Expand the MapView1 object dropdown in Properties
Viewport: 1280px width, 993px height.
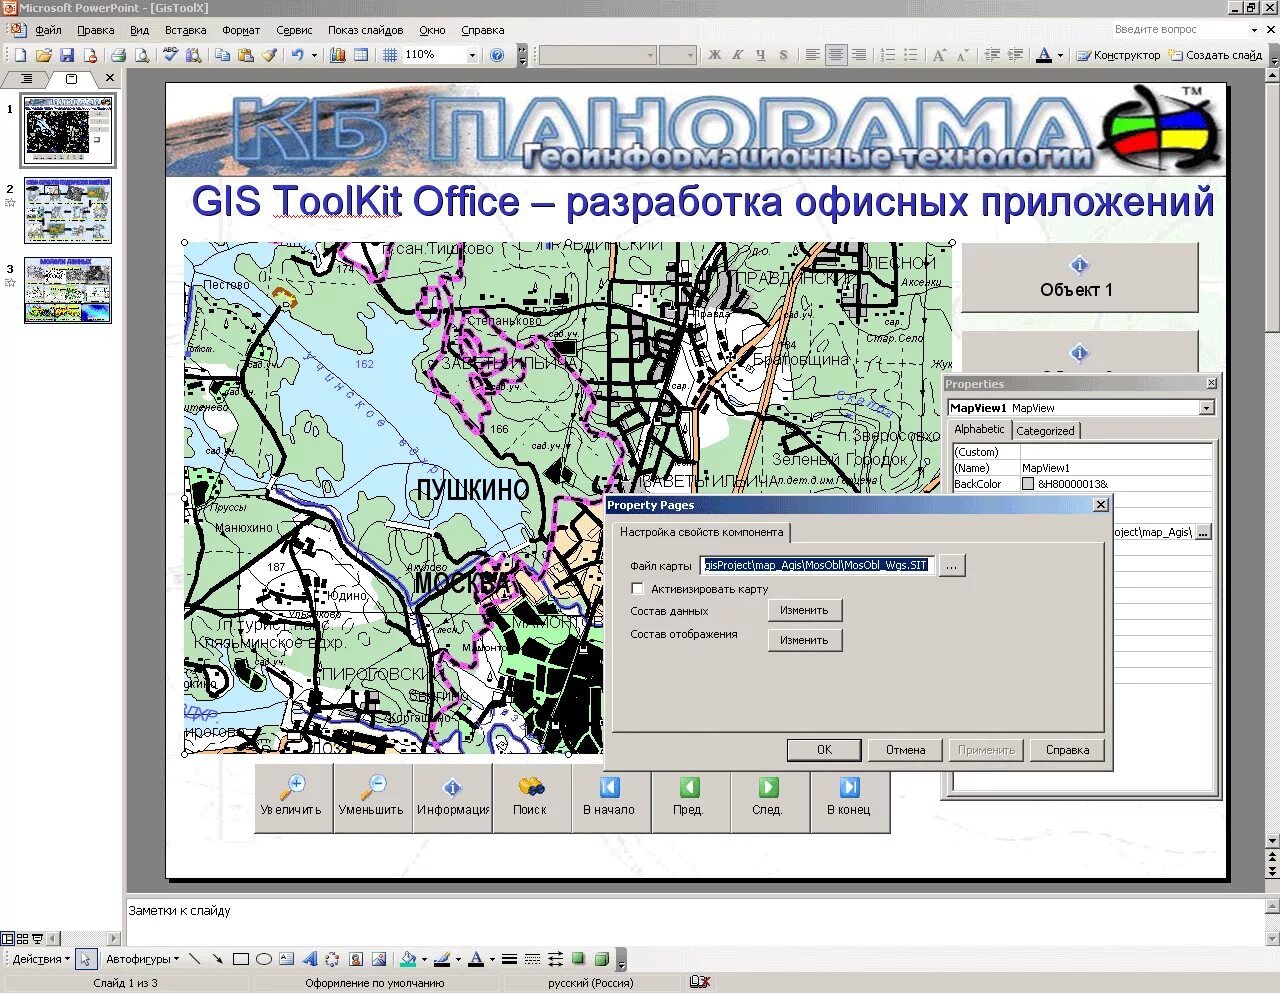point(1206,408)
